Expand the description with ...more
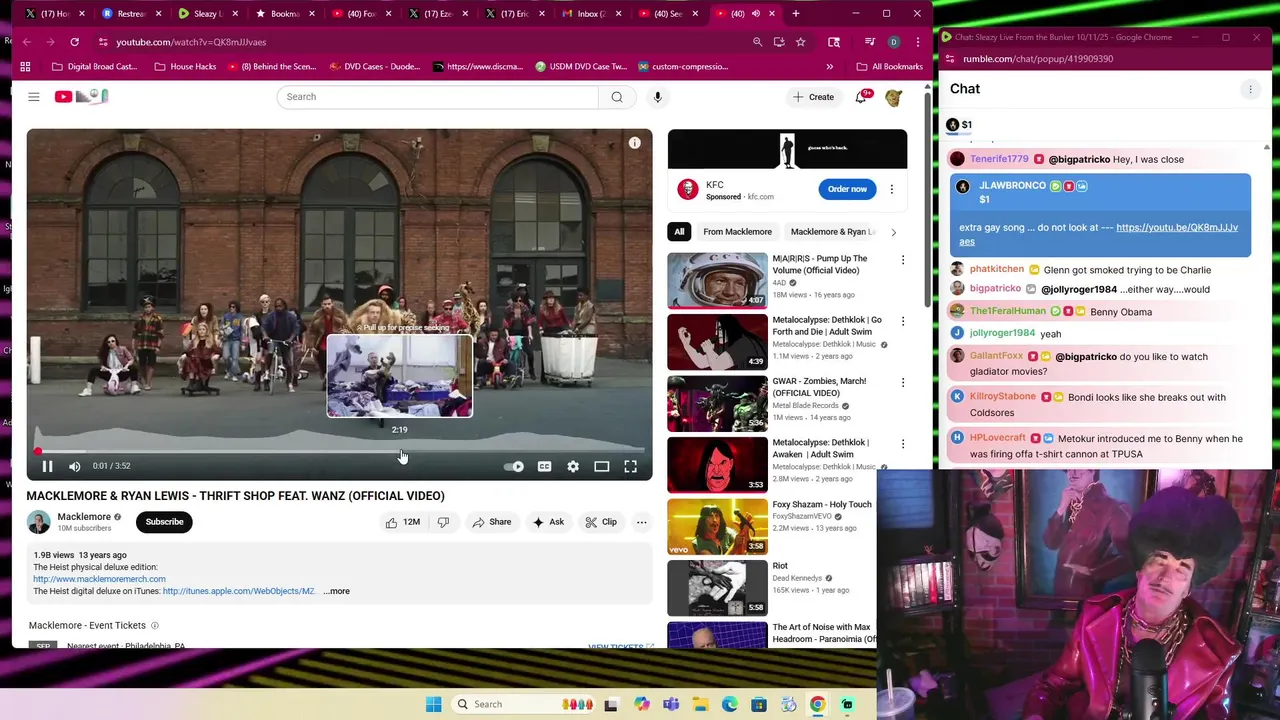 pos(336,591)
